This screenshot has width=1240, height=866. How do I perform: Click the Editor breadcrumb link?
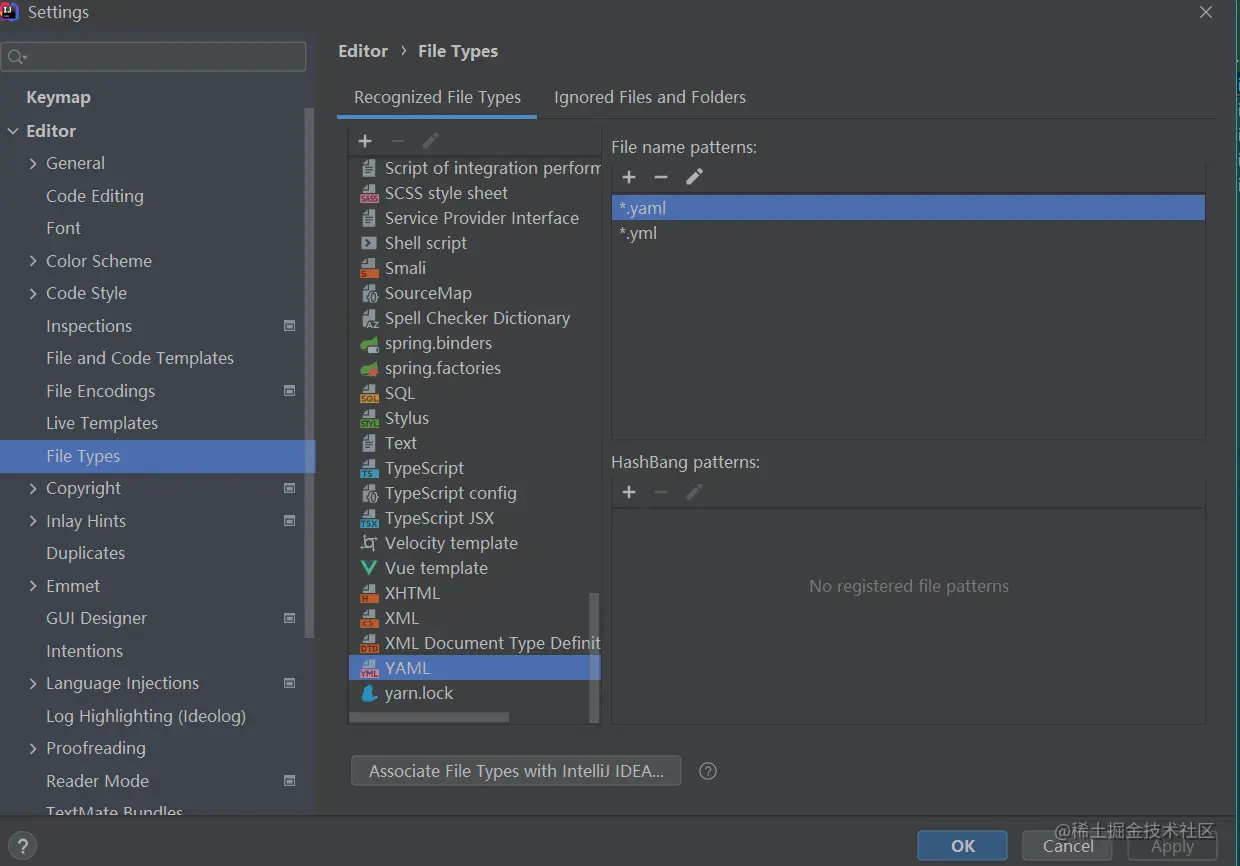363,51
